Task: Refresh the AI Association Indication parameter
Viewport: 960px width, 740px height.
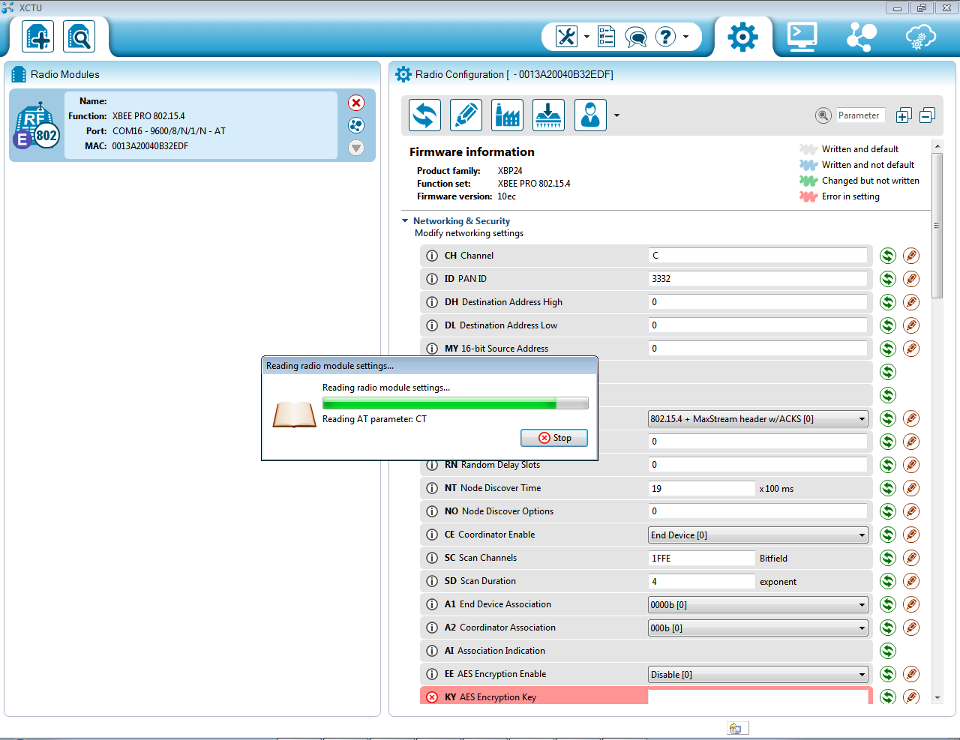Action: click(x=888, y=651)
